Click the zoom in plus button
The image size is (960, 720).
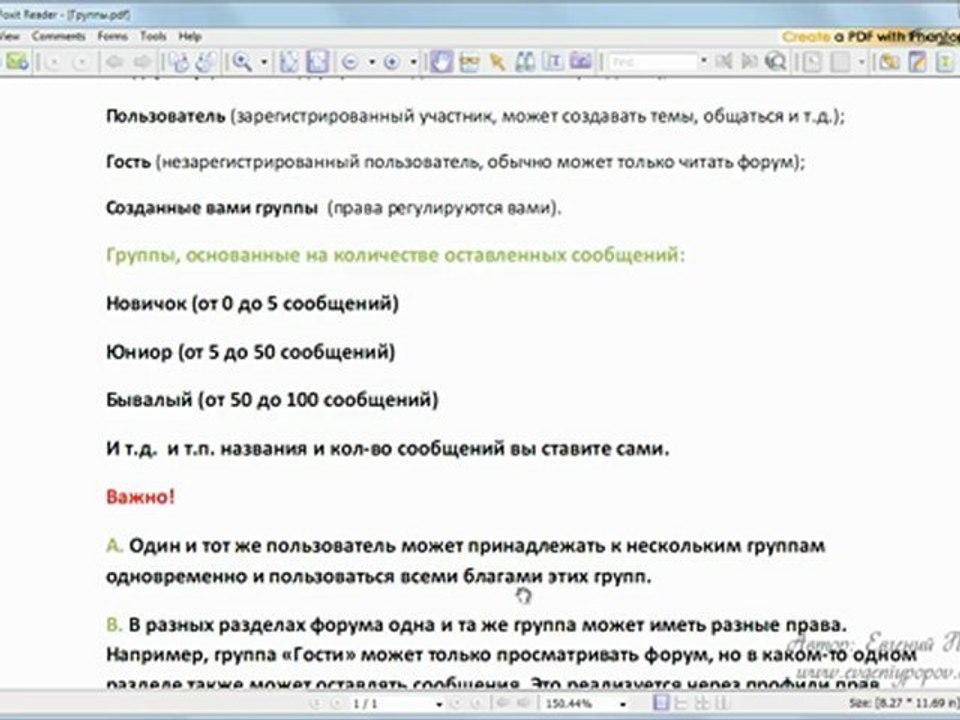click(x=392, y=62)
